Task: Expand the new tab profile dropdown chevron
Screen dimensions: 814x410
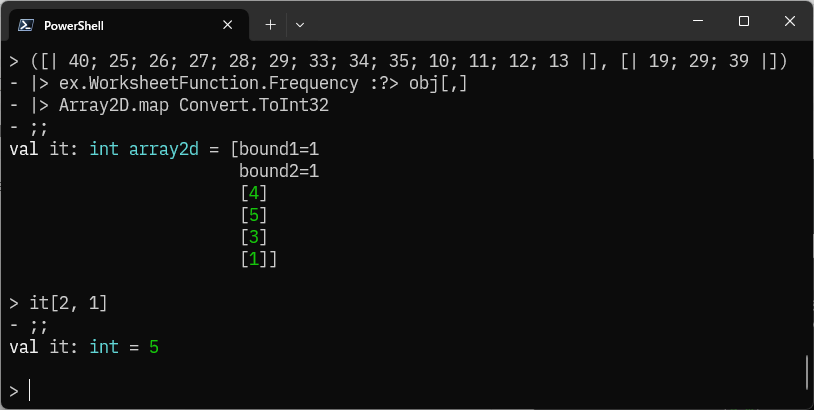Action: tap(300, 24)
